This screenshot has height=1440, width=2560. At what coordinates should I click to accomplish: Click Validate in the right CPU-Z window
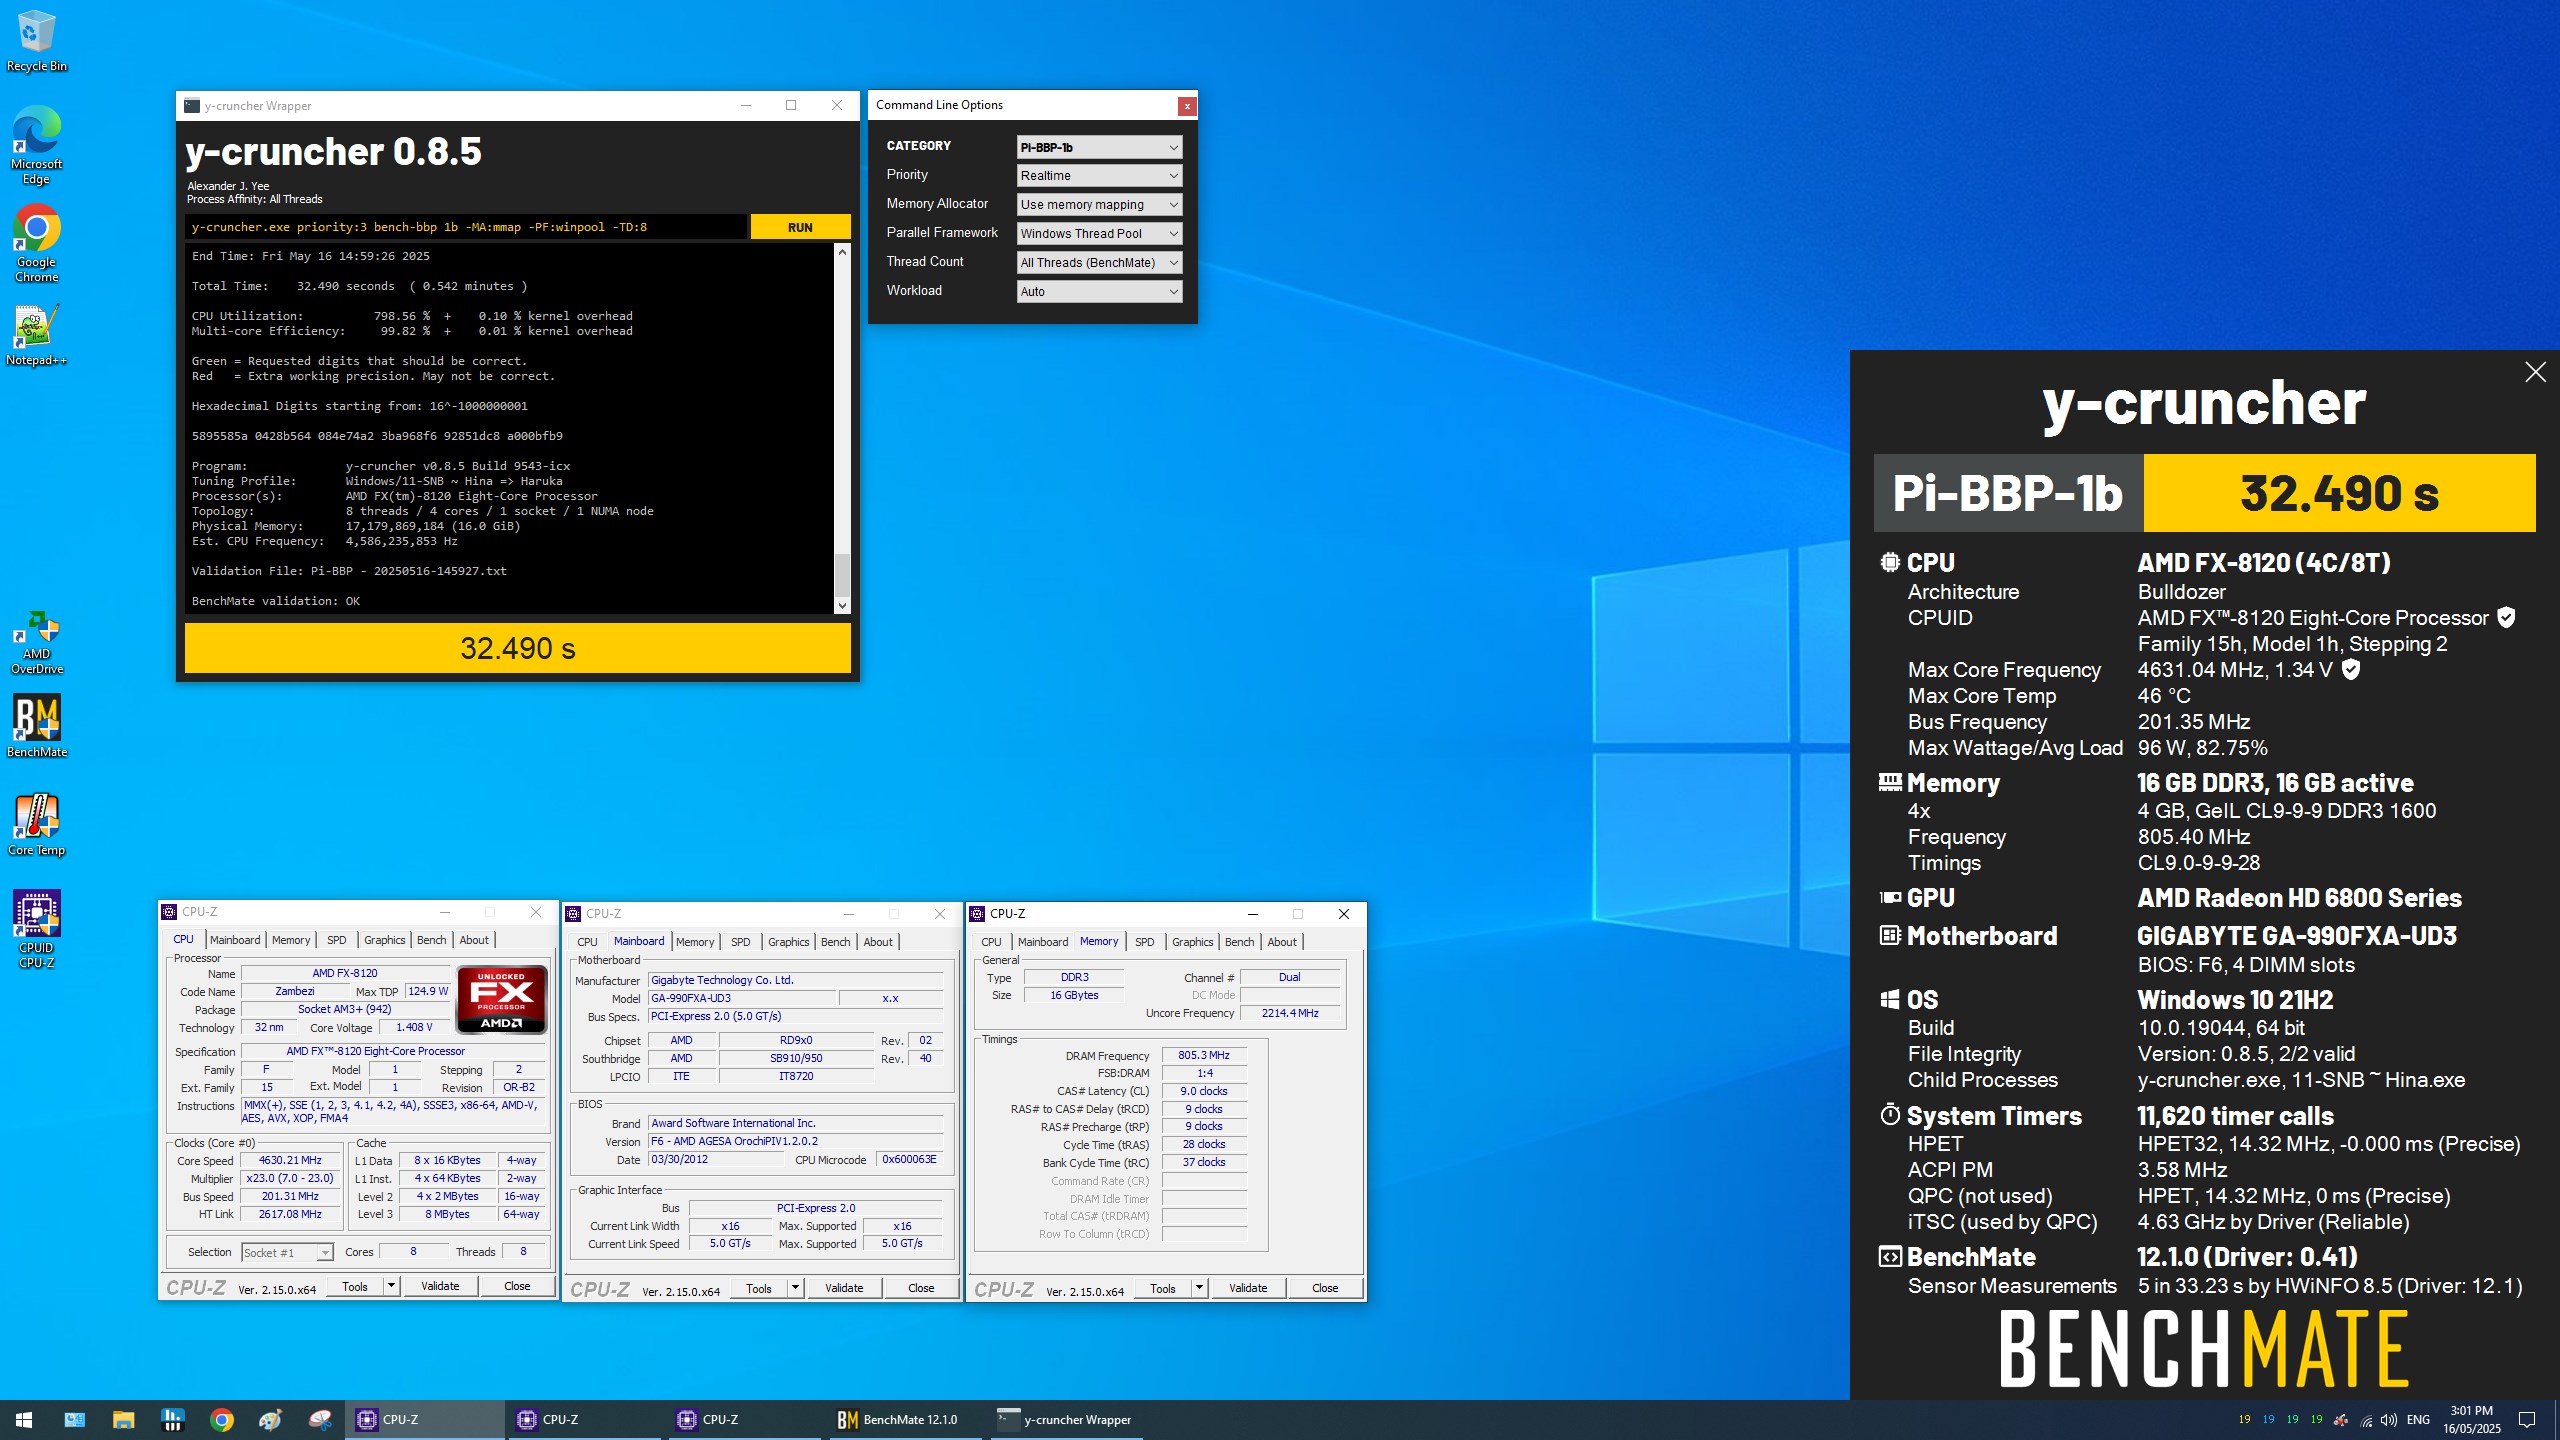pos(1248,1288)
